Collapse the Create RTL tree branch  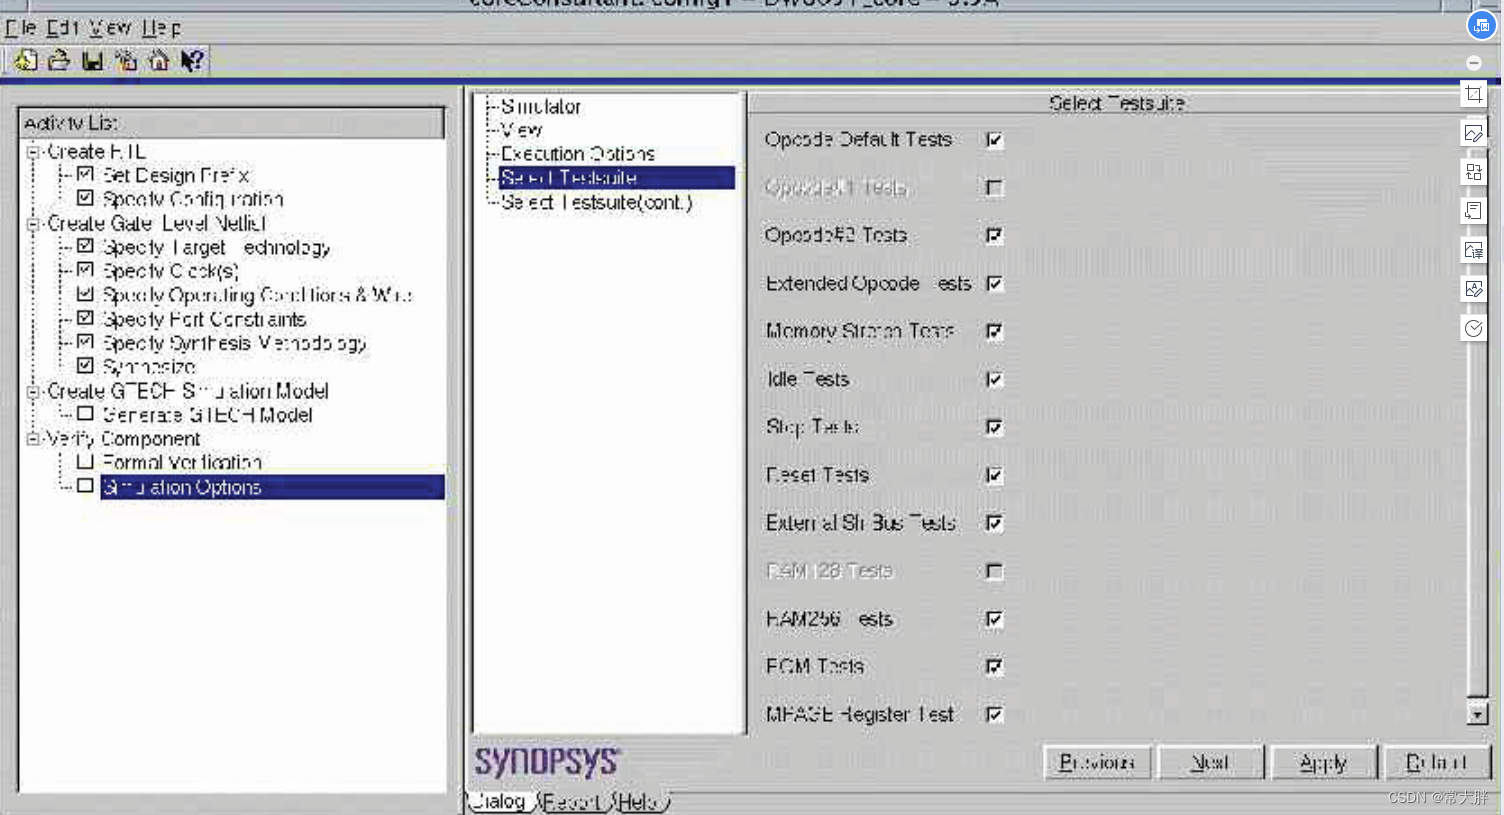click(32, 151)
